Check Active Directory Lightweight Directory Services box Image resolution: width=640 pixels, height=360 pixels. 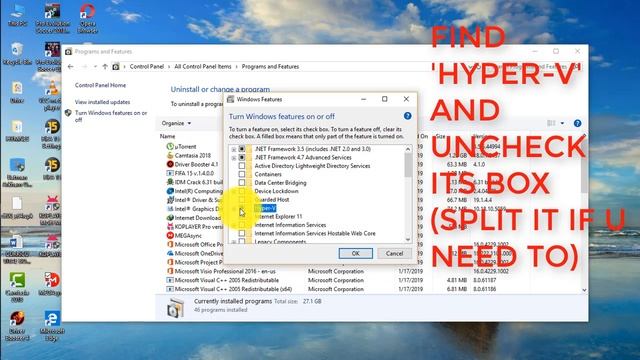(x=242, y=166)
